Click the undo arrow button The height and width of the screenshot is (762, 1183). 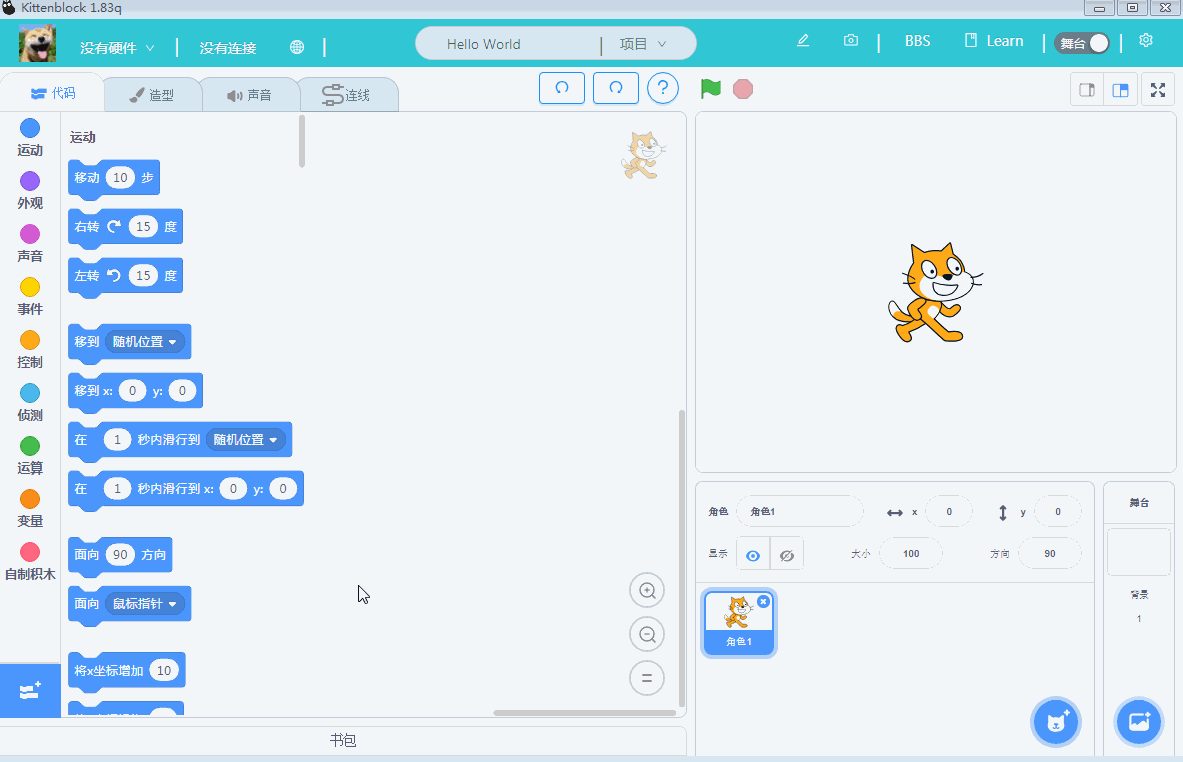click(x=562, y=88)
